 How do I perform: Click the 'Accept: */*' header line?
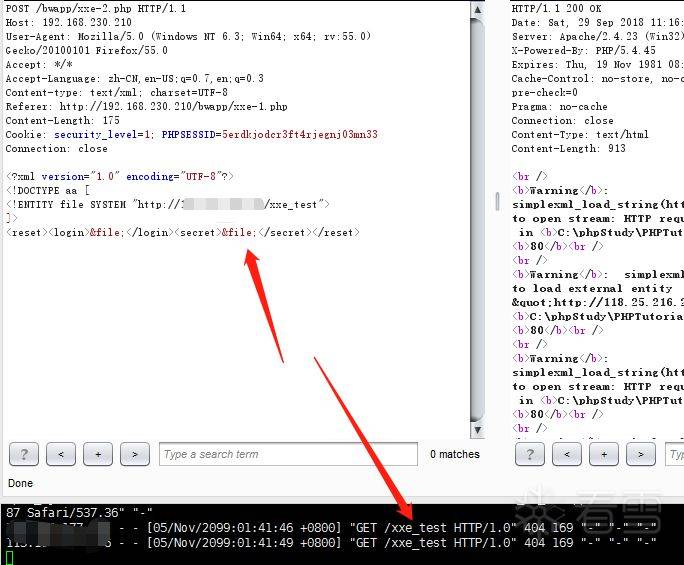click(x=39, y=65)
